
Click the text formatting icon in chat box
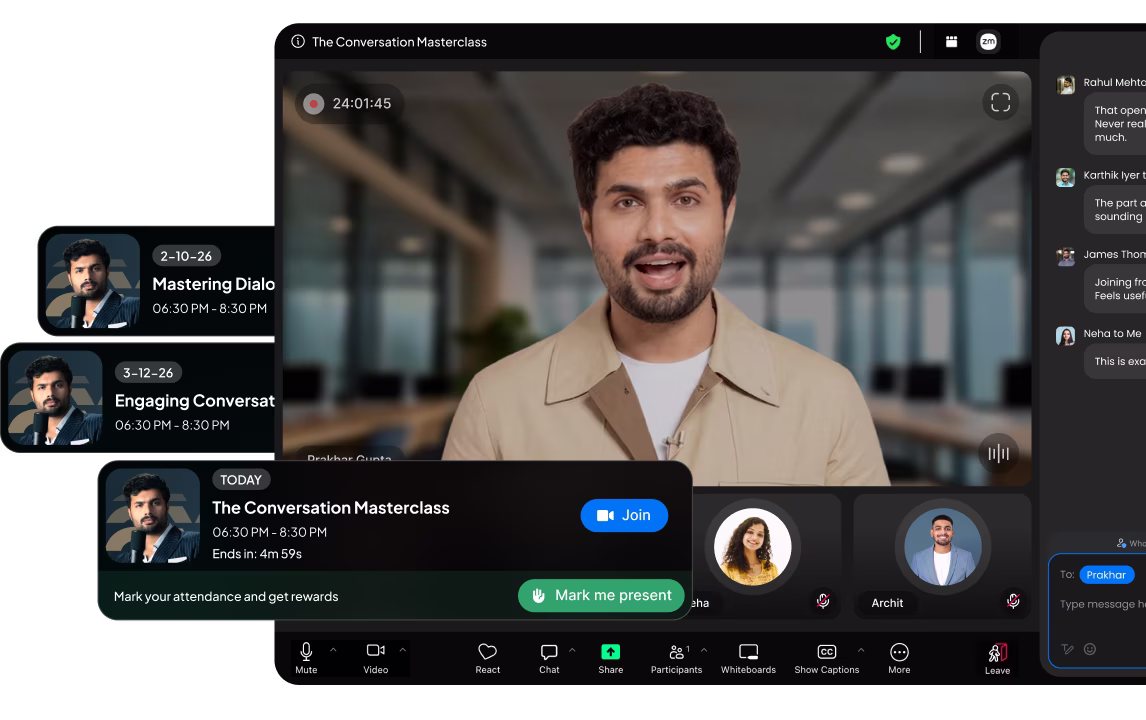(1067, 649)
